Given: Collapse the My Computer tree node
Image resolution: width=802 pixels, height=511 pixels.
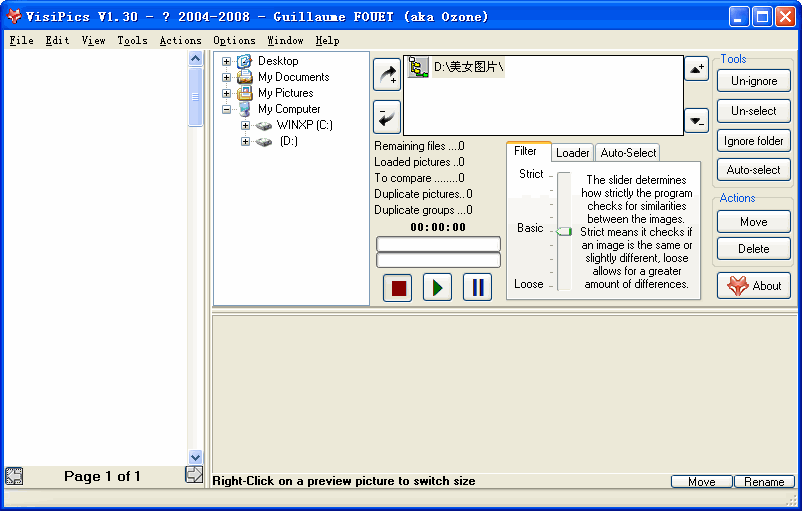Looking at the screenshot, I should click(227, 109).
